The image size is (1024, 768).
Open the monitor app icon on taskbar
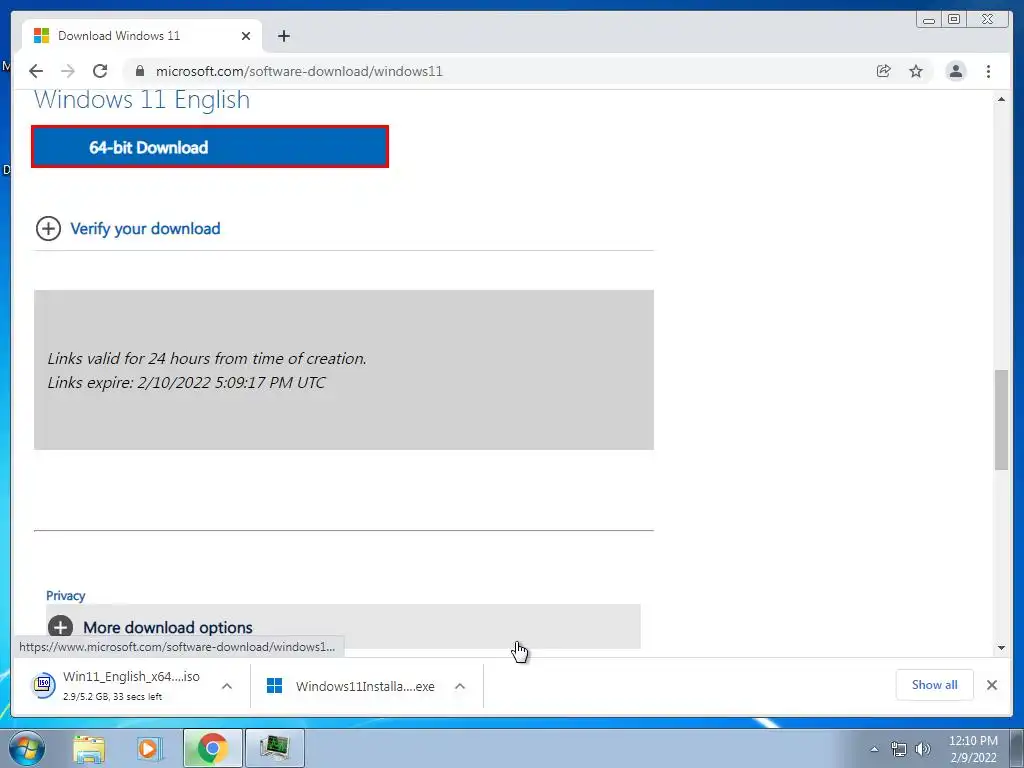point(274,748)
